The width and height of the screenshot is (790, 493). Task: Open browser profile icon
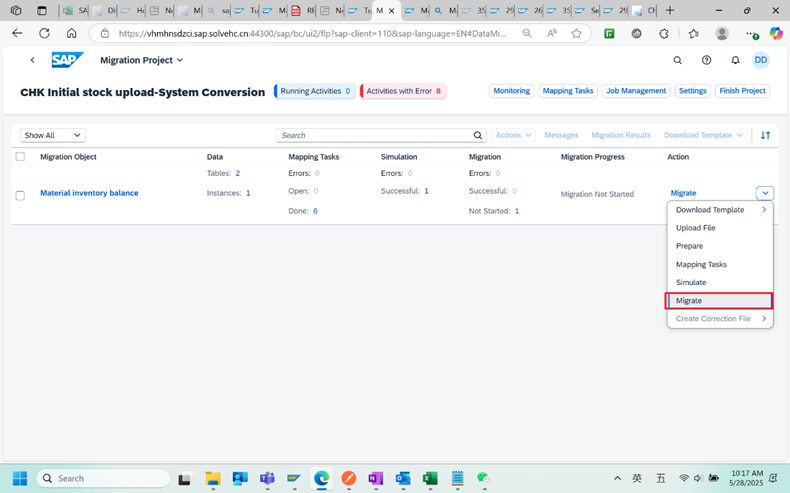pos(722,33)
